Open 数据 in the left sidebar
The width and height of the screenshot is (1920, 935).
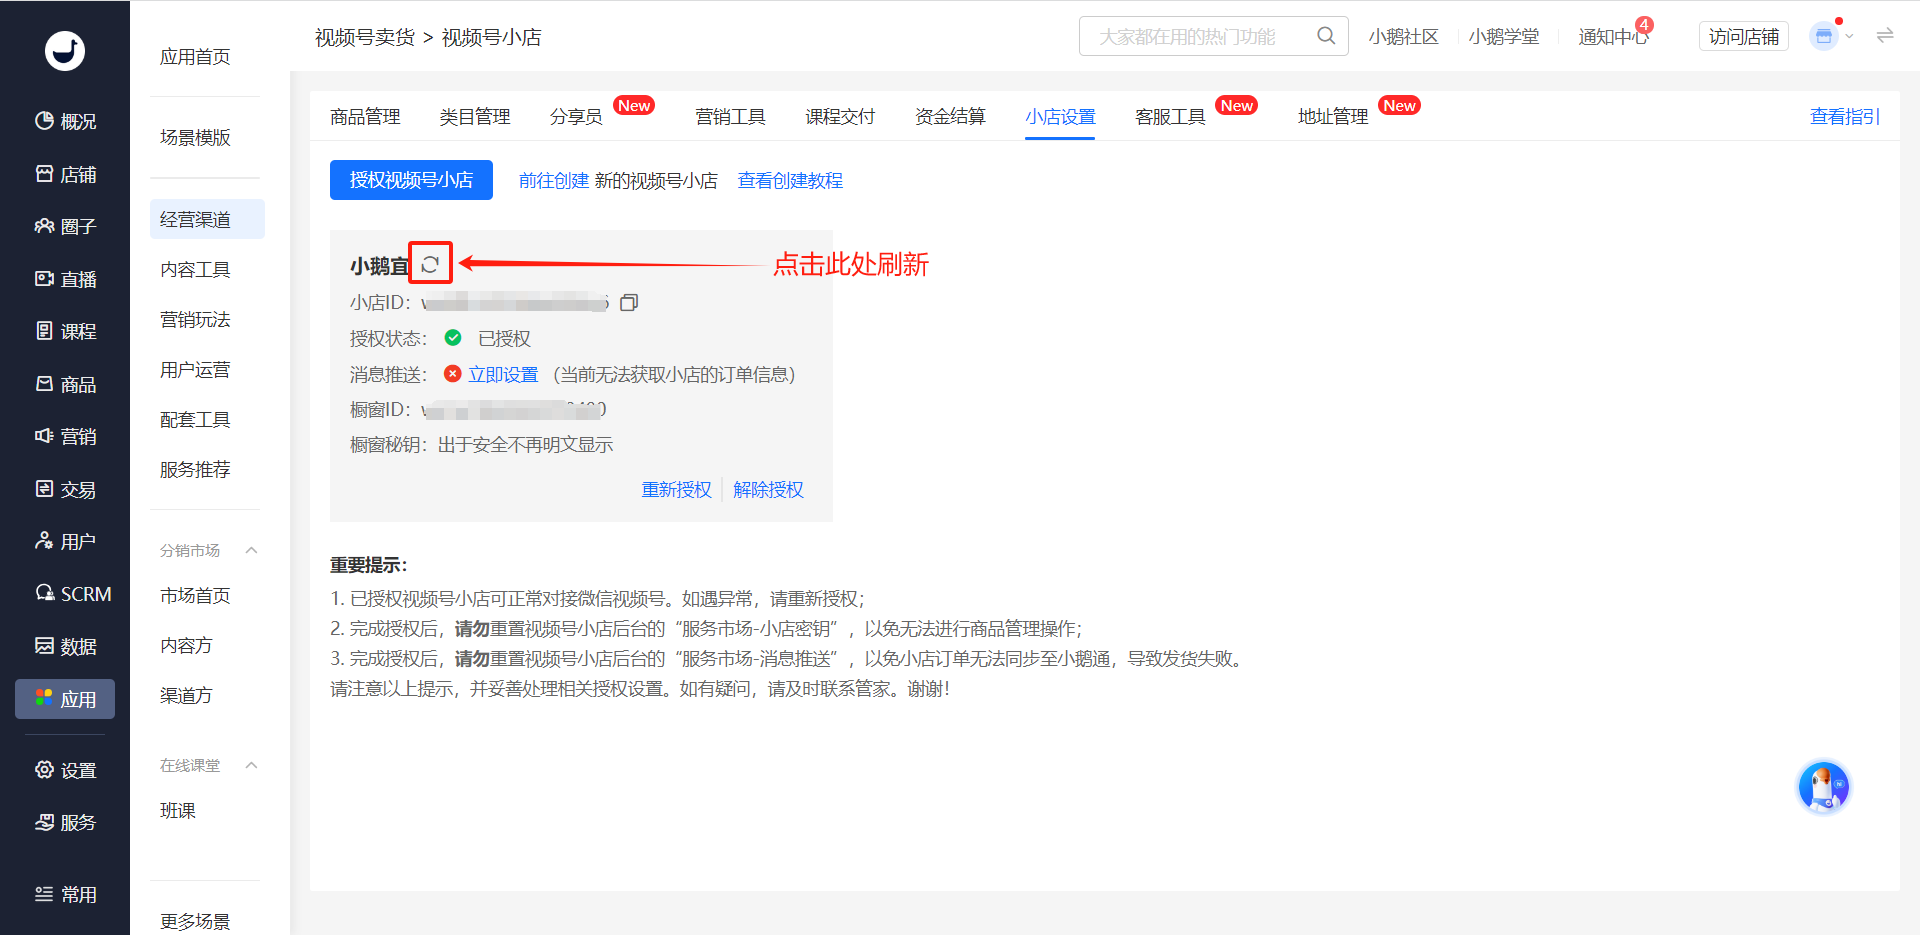[65, 646]
